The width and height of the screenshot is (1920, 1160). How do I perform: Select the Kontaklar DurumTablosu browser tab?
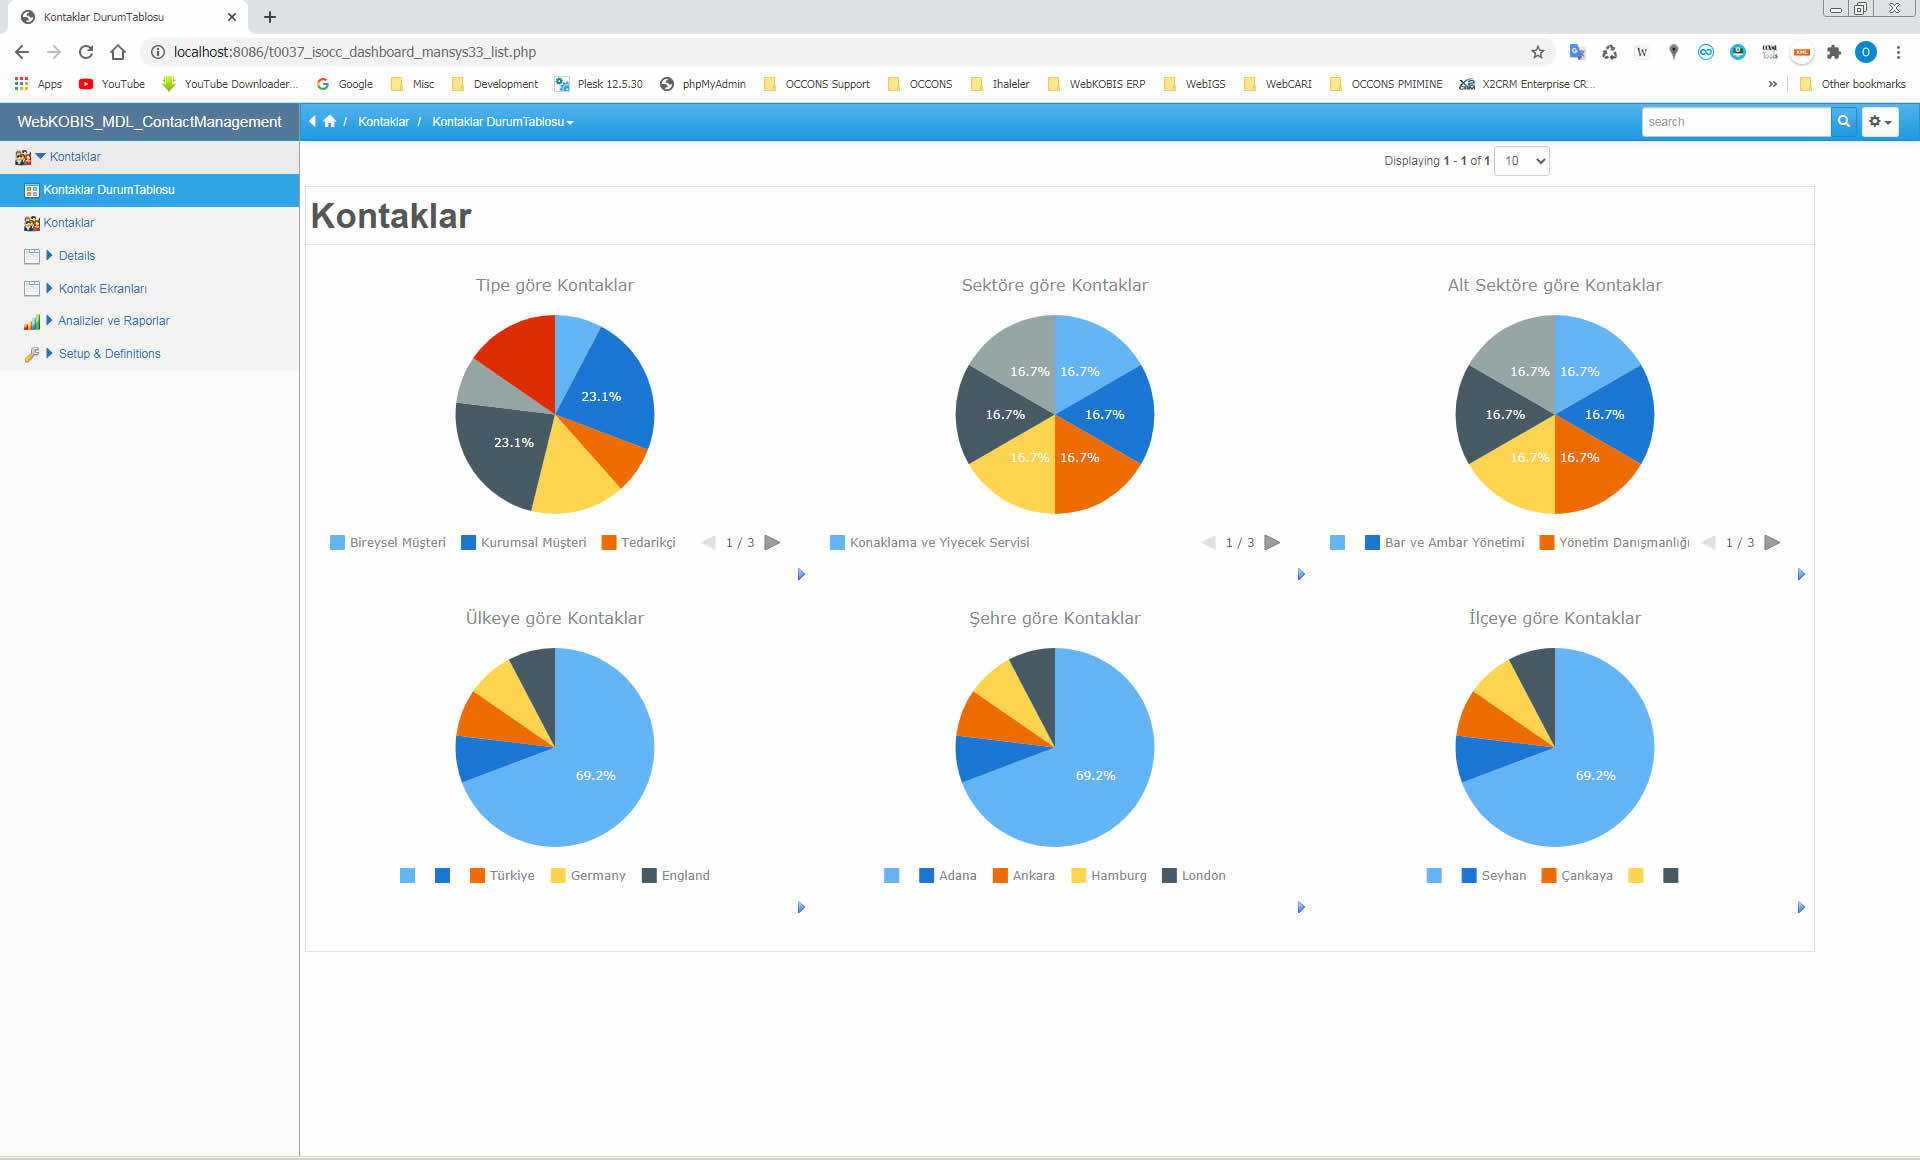tap(128, 17)
